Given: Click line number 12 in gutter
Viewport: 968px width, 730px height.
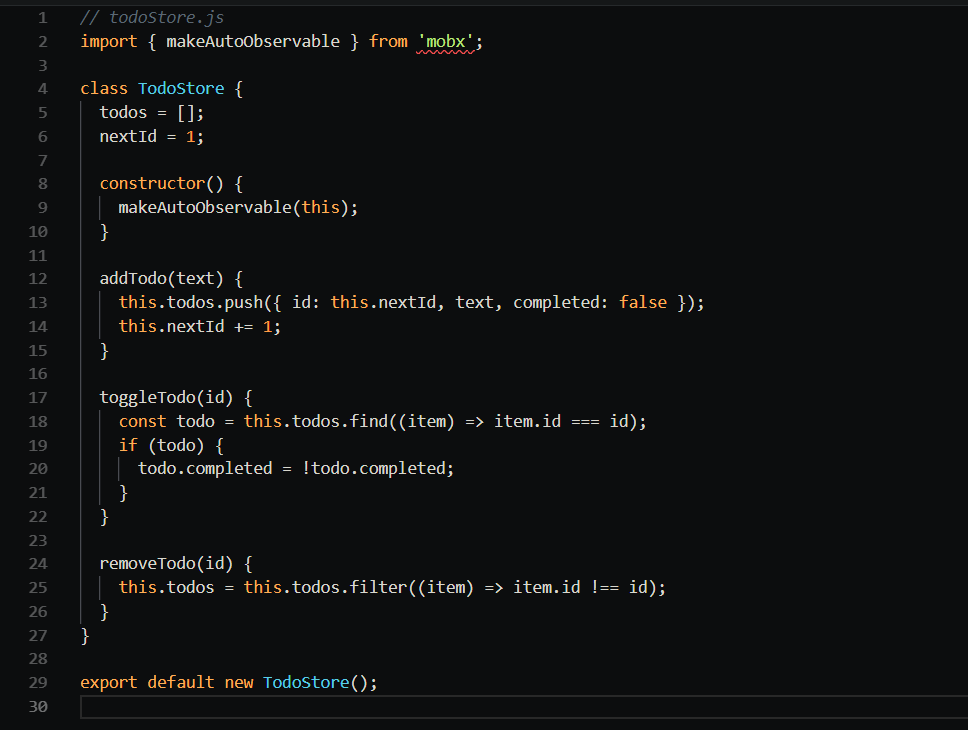Looking at the screenshot, I should pos(38,279).
